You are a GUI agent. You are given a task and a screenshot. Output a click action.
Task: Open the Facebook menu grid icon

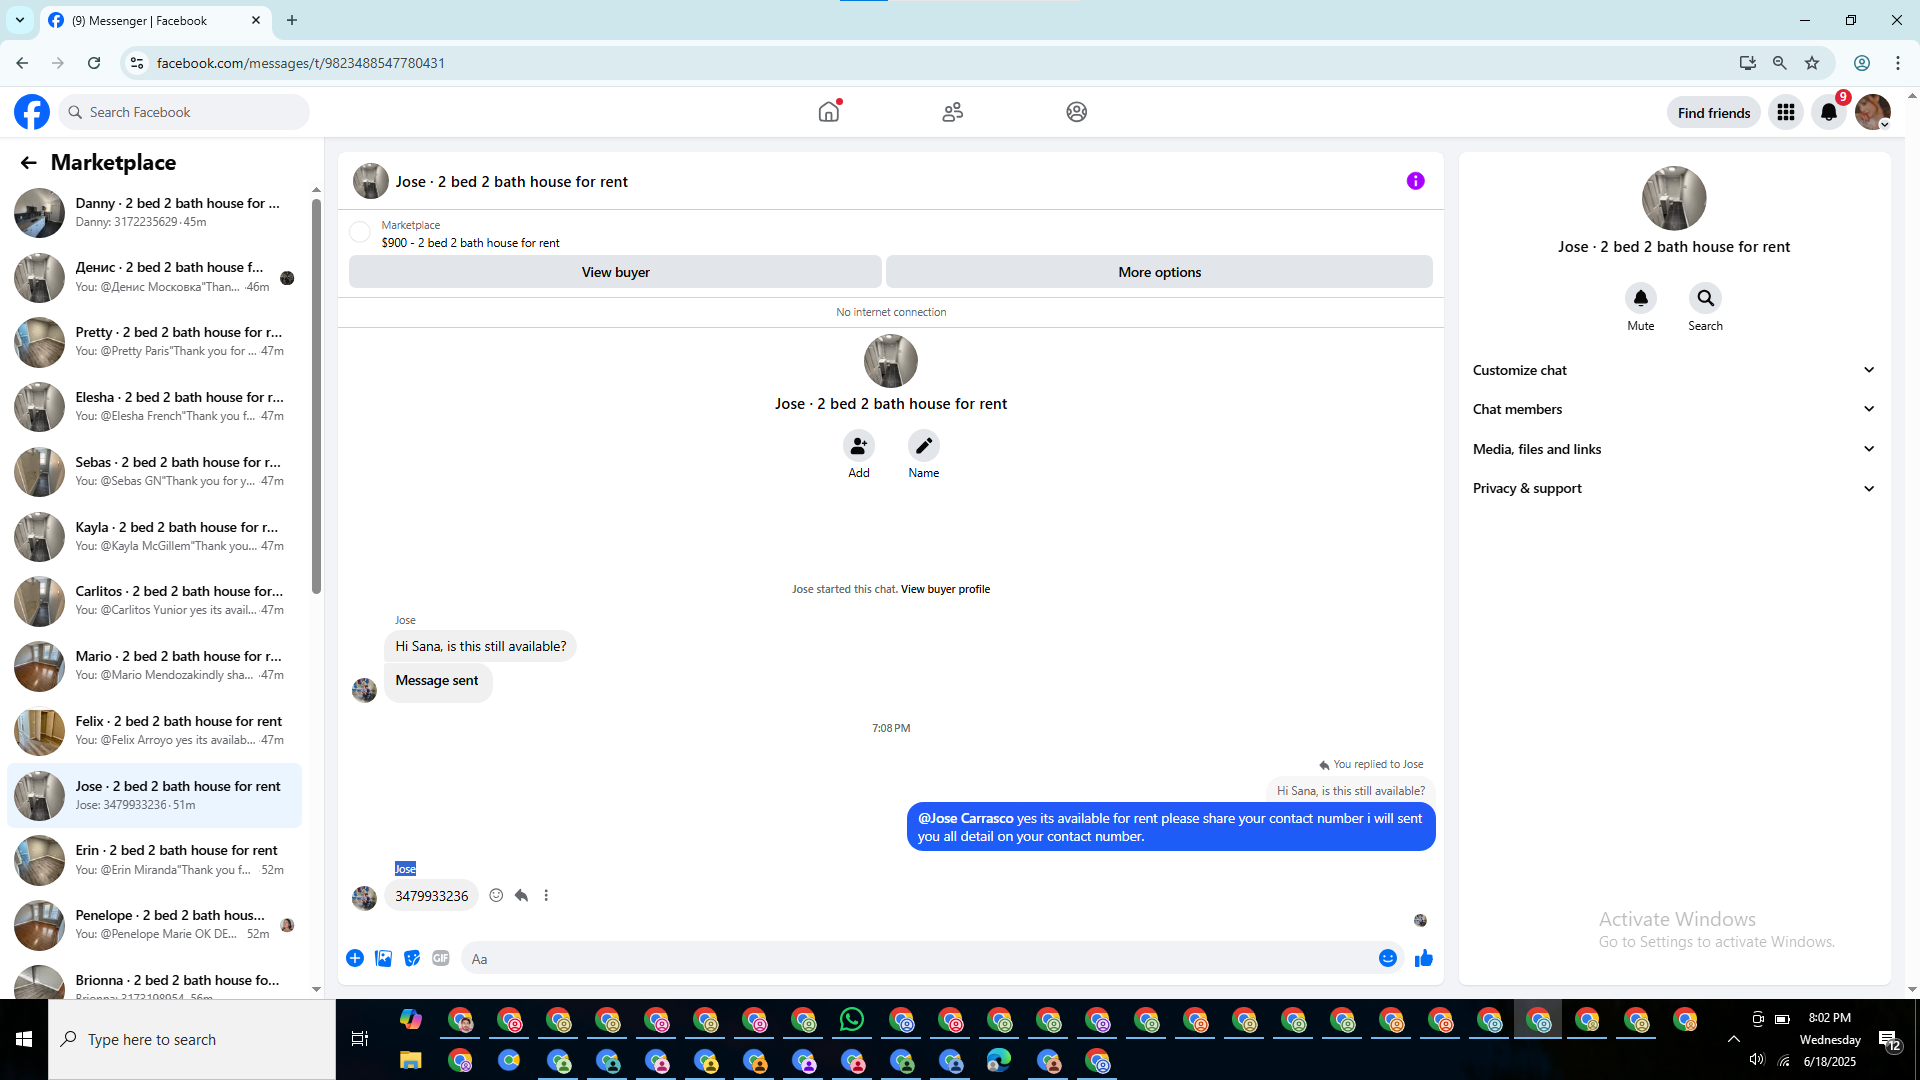coord(1786,112)
